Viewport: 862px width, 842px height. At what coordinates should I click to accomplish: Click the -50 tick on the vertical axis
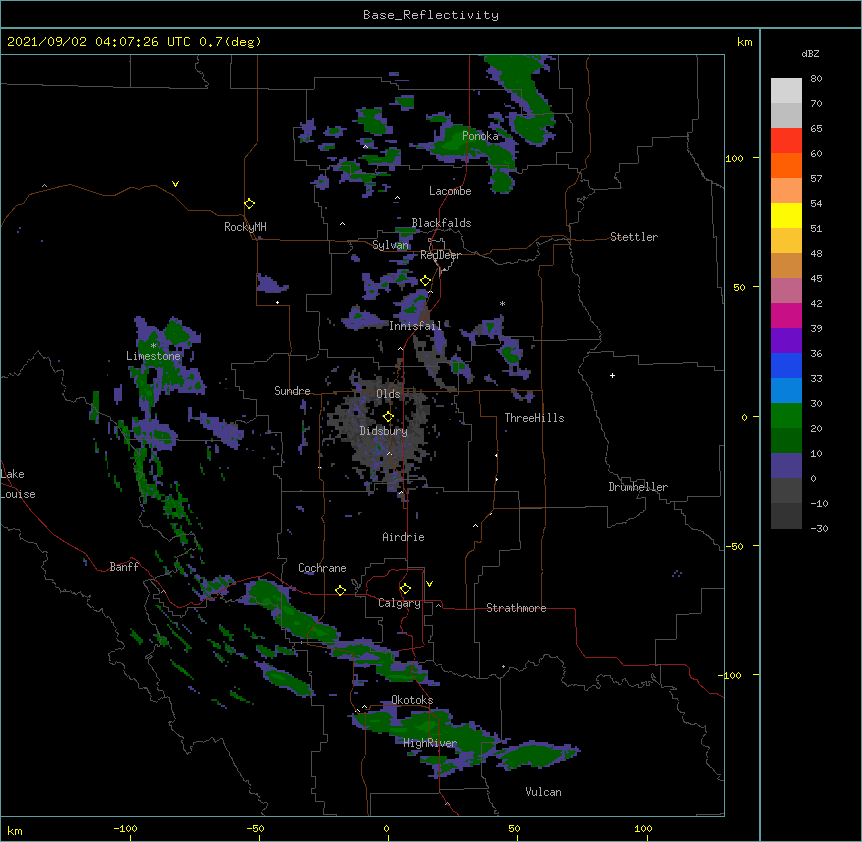tap(734, 546)
